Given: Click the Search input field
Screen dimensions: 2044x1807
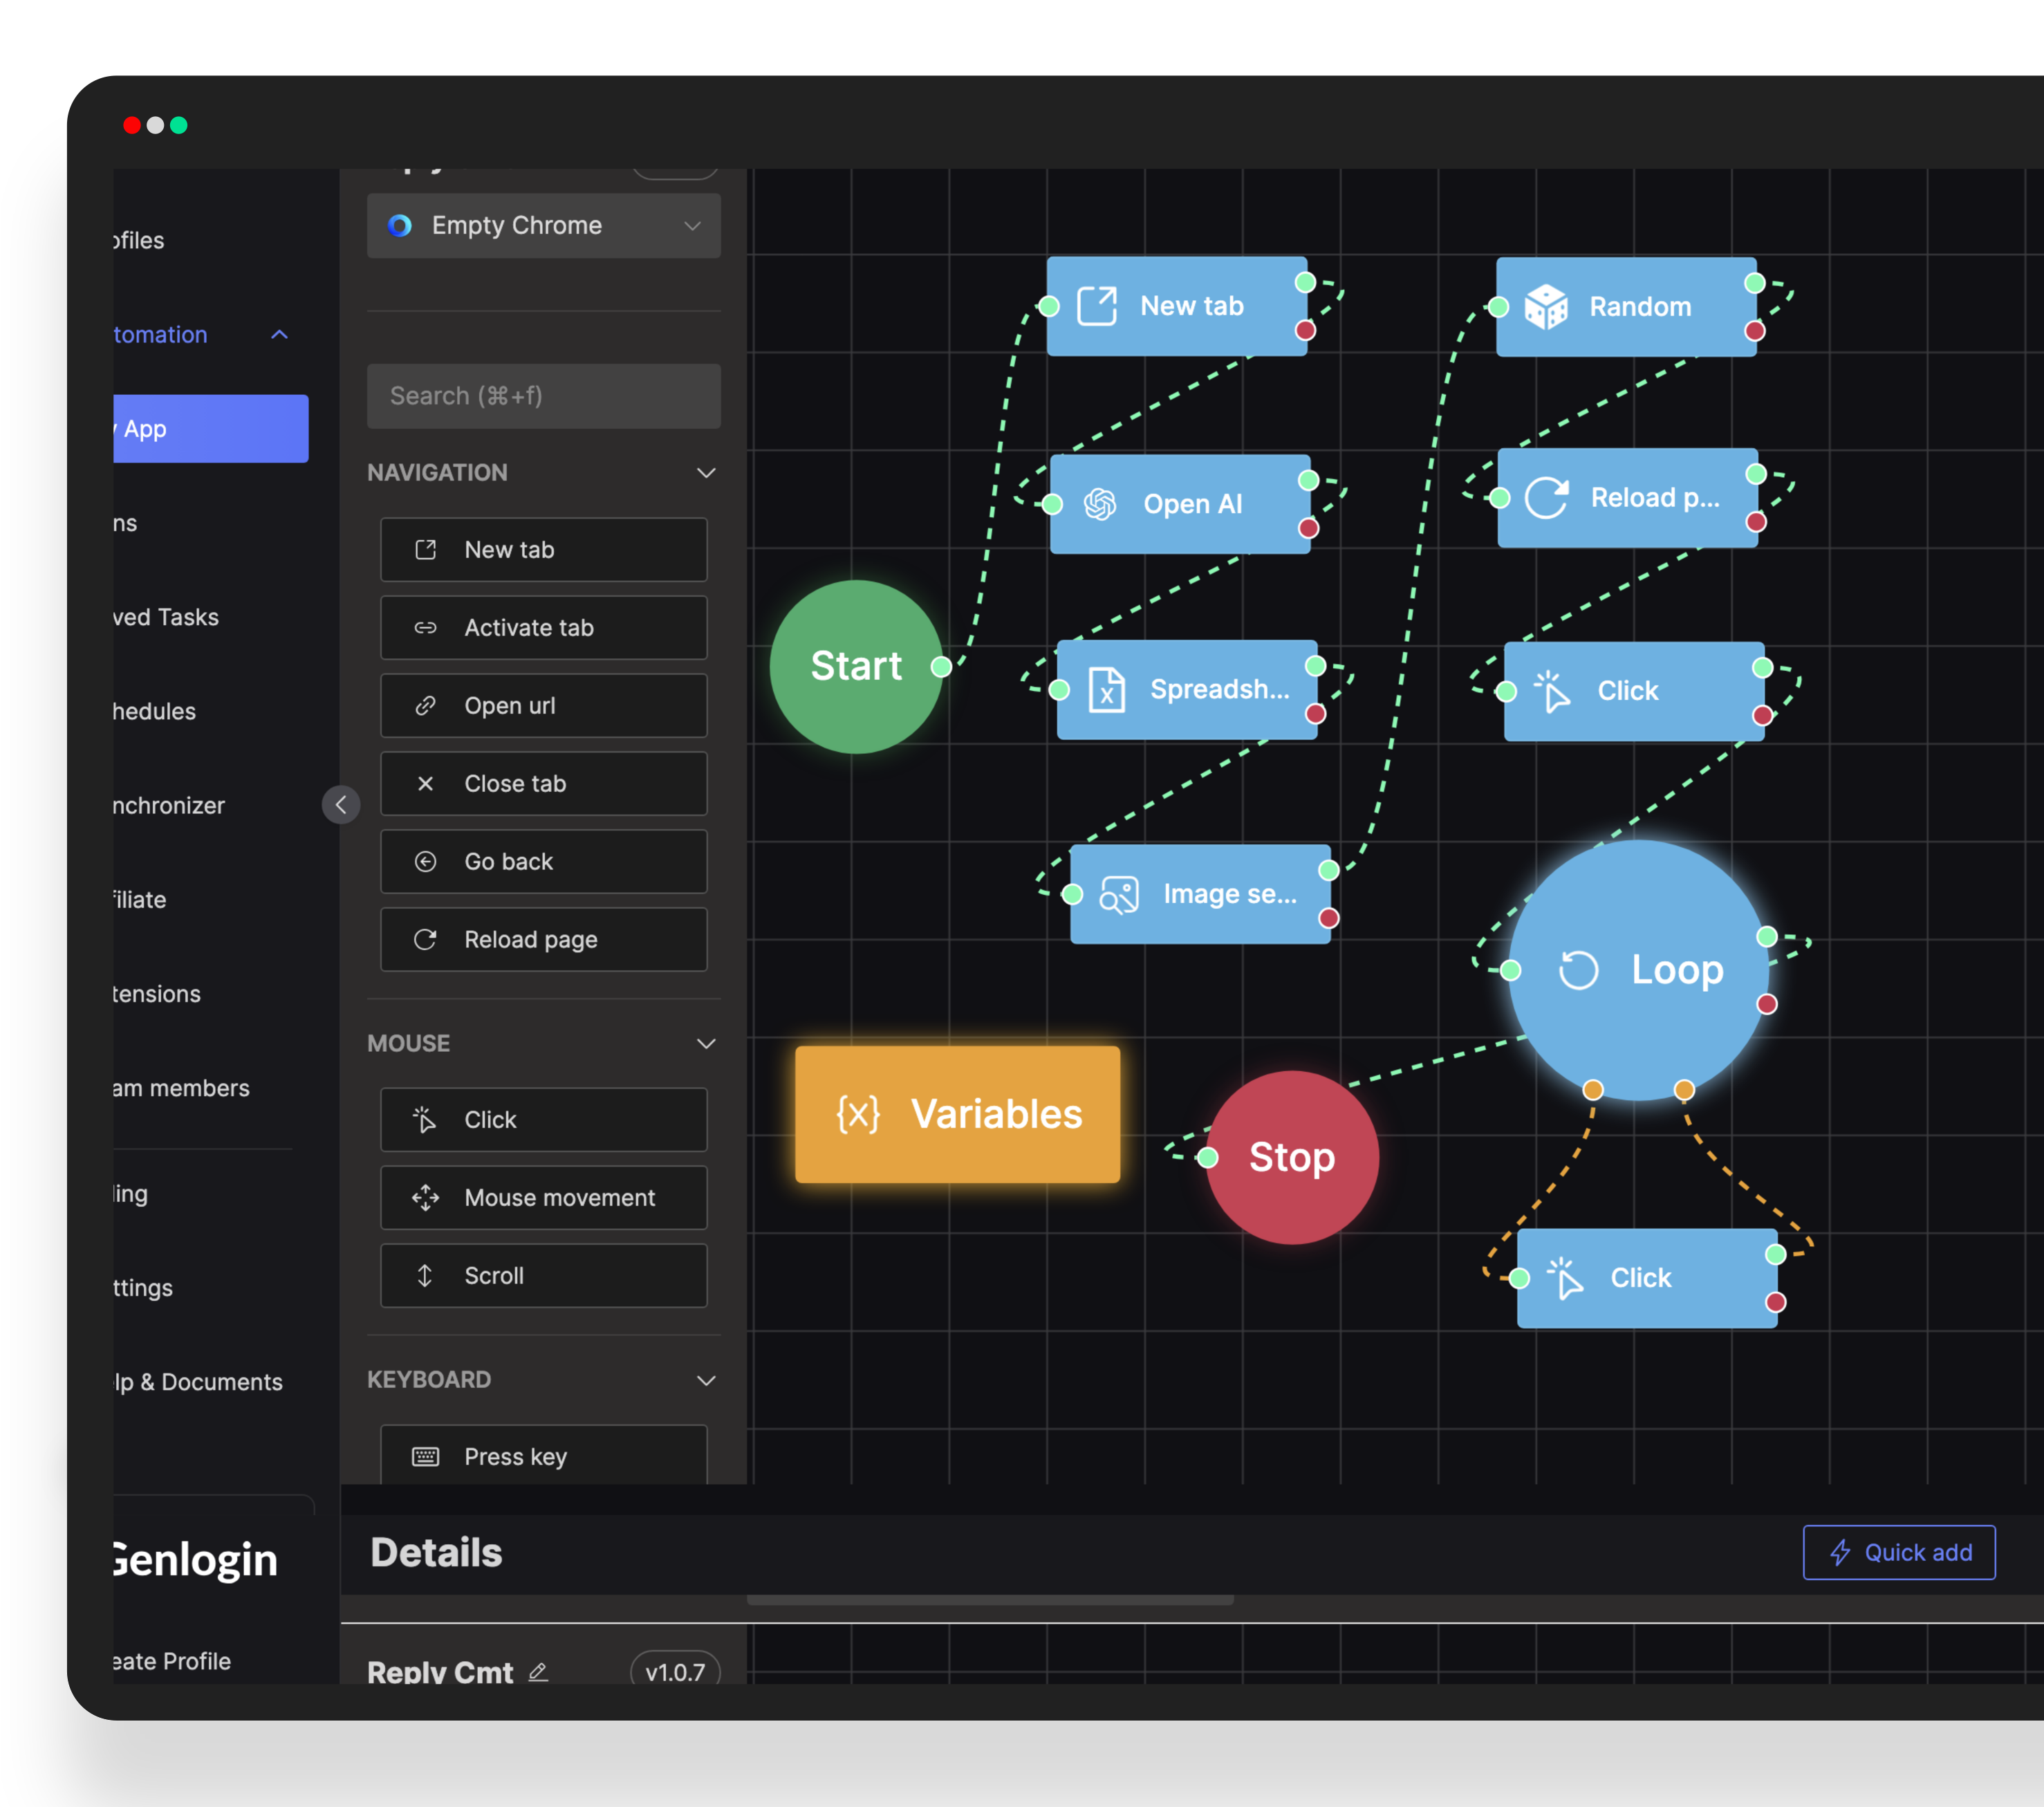Looking at the screenshot, I should pyautogui.click(x=543, y=396).
